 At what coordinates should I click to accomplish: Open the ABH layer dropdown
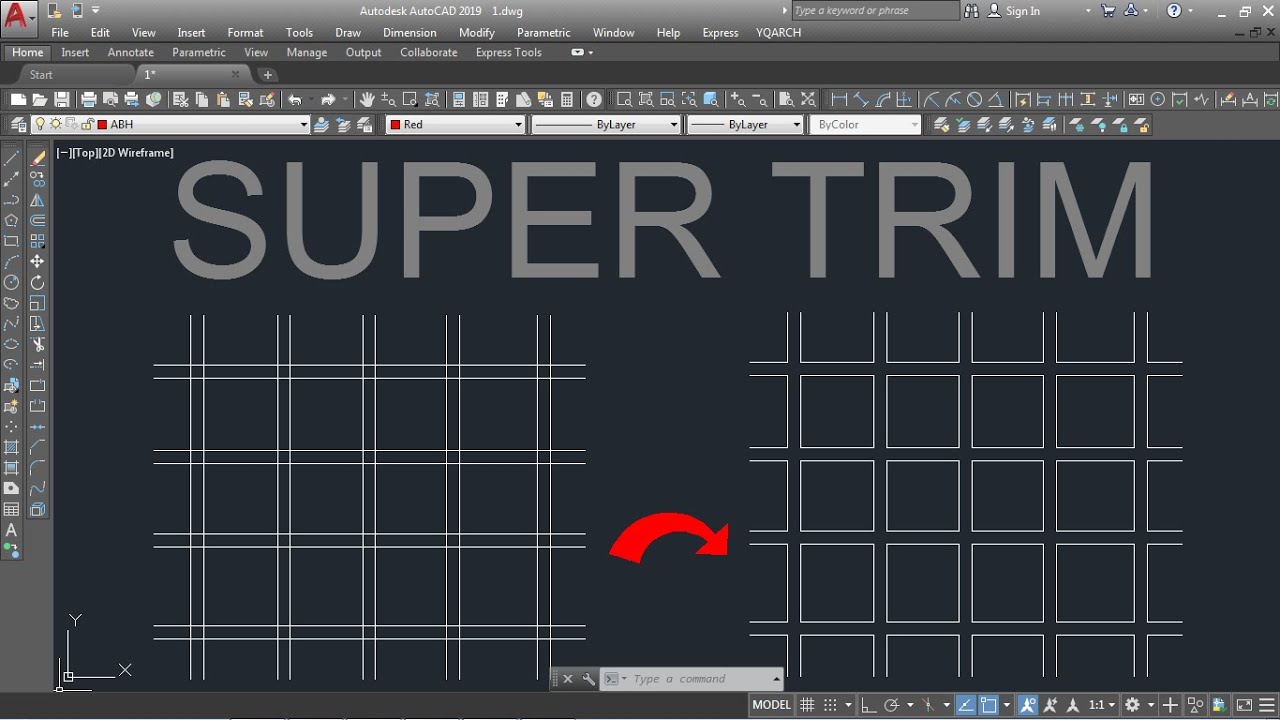[304, 125]
